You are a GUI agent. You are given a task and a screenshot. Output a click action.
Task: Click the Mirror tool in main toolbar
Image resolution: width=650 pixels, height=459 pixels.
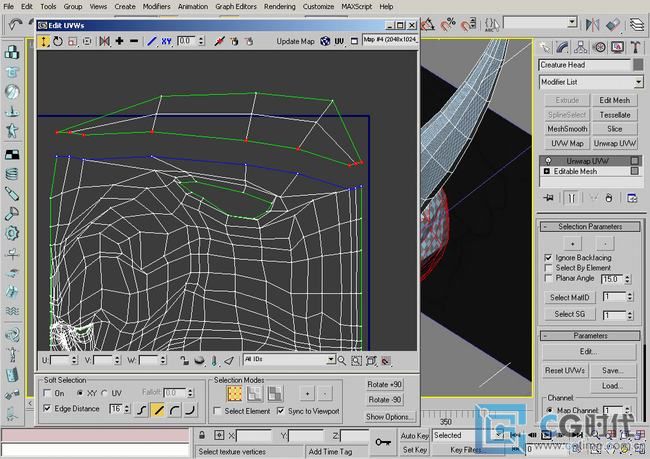pos(592,24)
